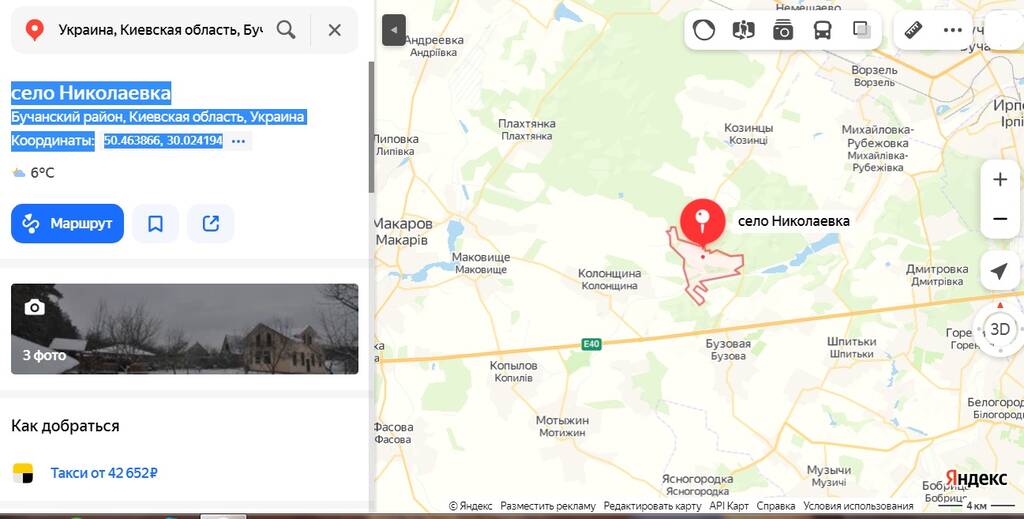Bookmark село Николаевка

click(x=155, y=224)
